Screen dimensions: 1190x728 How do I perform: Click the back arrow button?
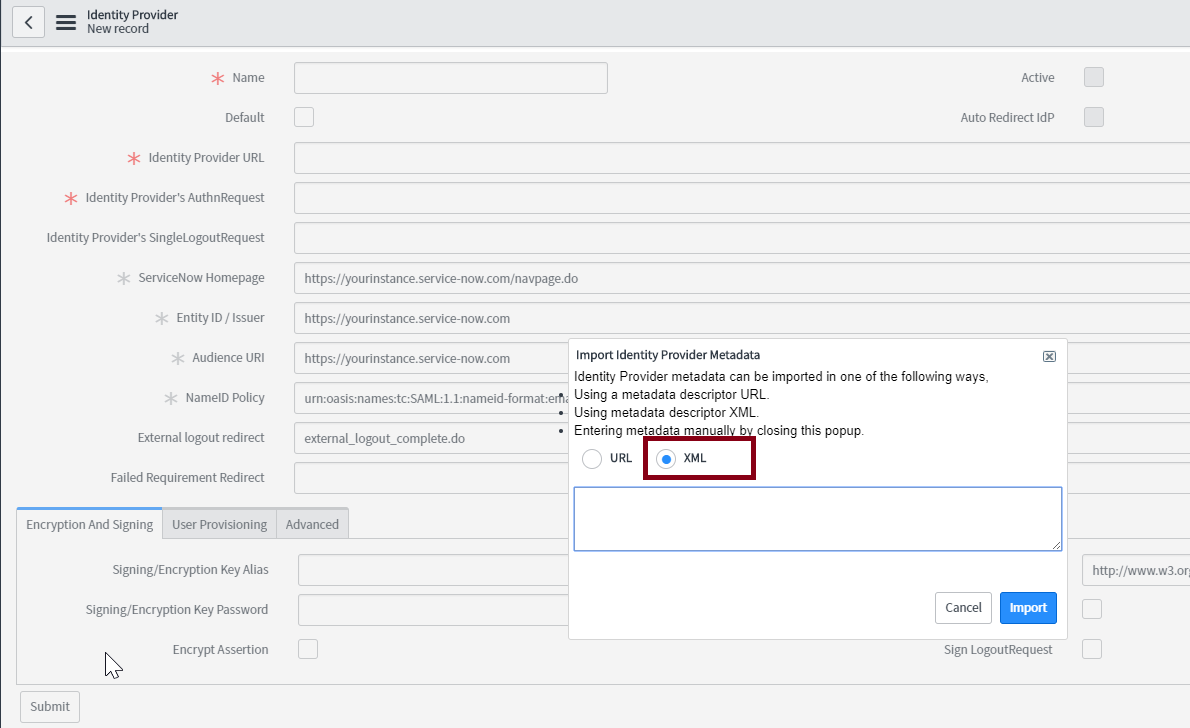(28, 22)
